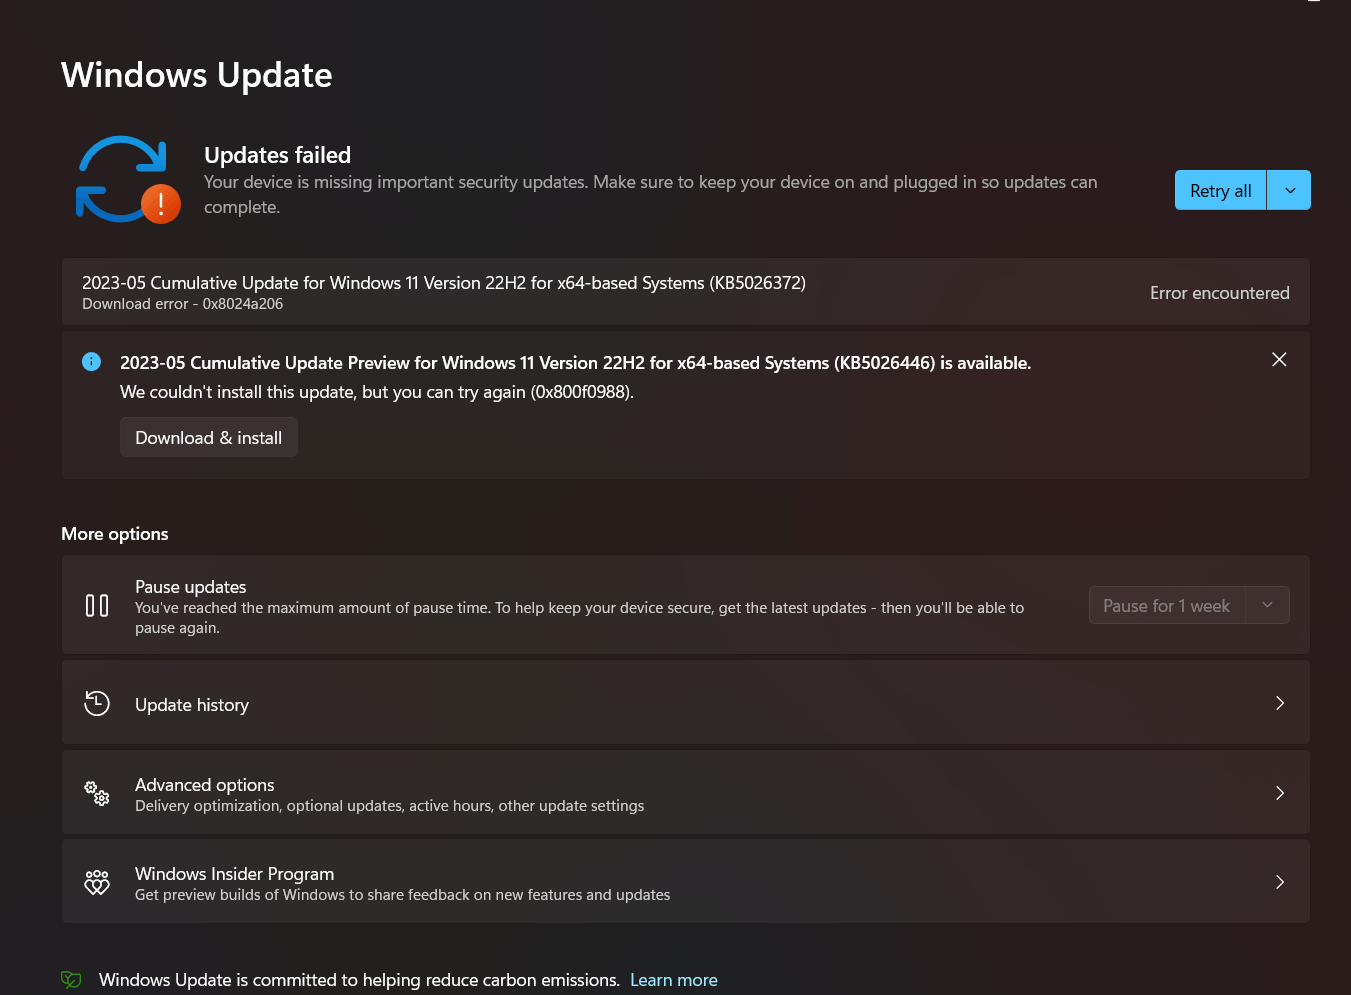This screenshot has height=995, width=1351.
Task: Click the Error encountered status text
Action: click(x=1220, y=293)
